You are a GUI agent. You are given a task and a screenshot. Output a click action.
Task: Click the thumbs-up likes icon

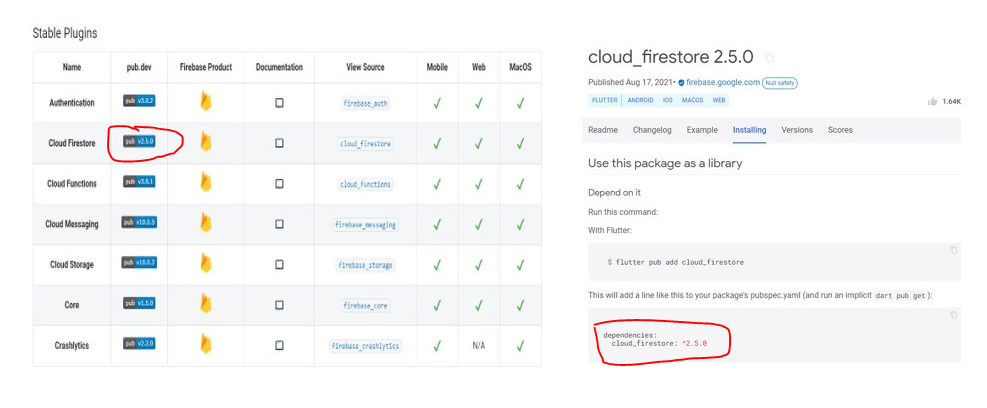(x=933, y=101)
